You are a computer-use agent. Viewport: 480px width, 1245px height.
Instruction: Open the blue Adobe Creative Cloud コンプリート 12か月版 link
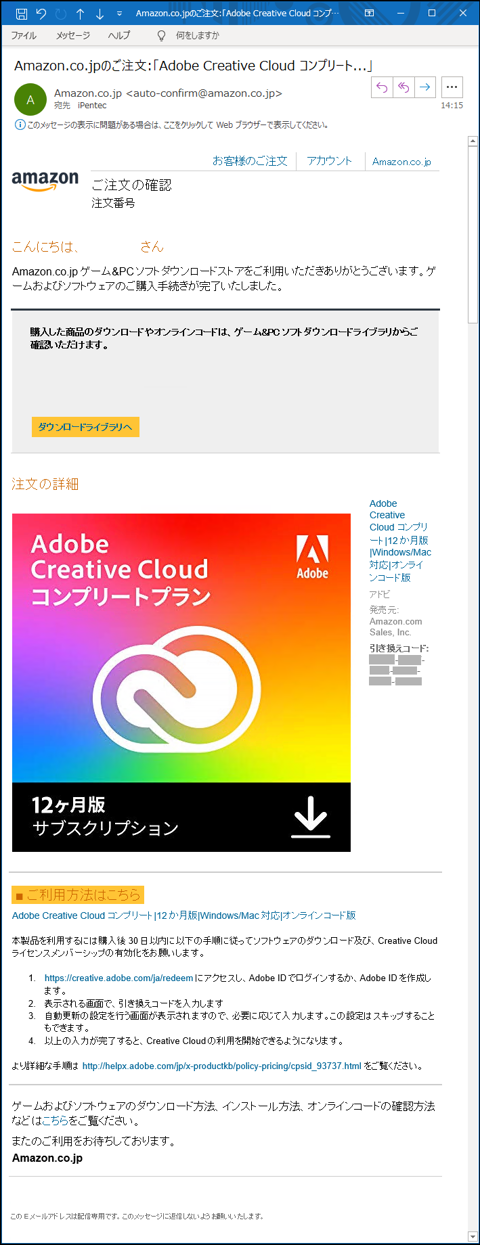tap(184, 915)
